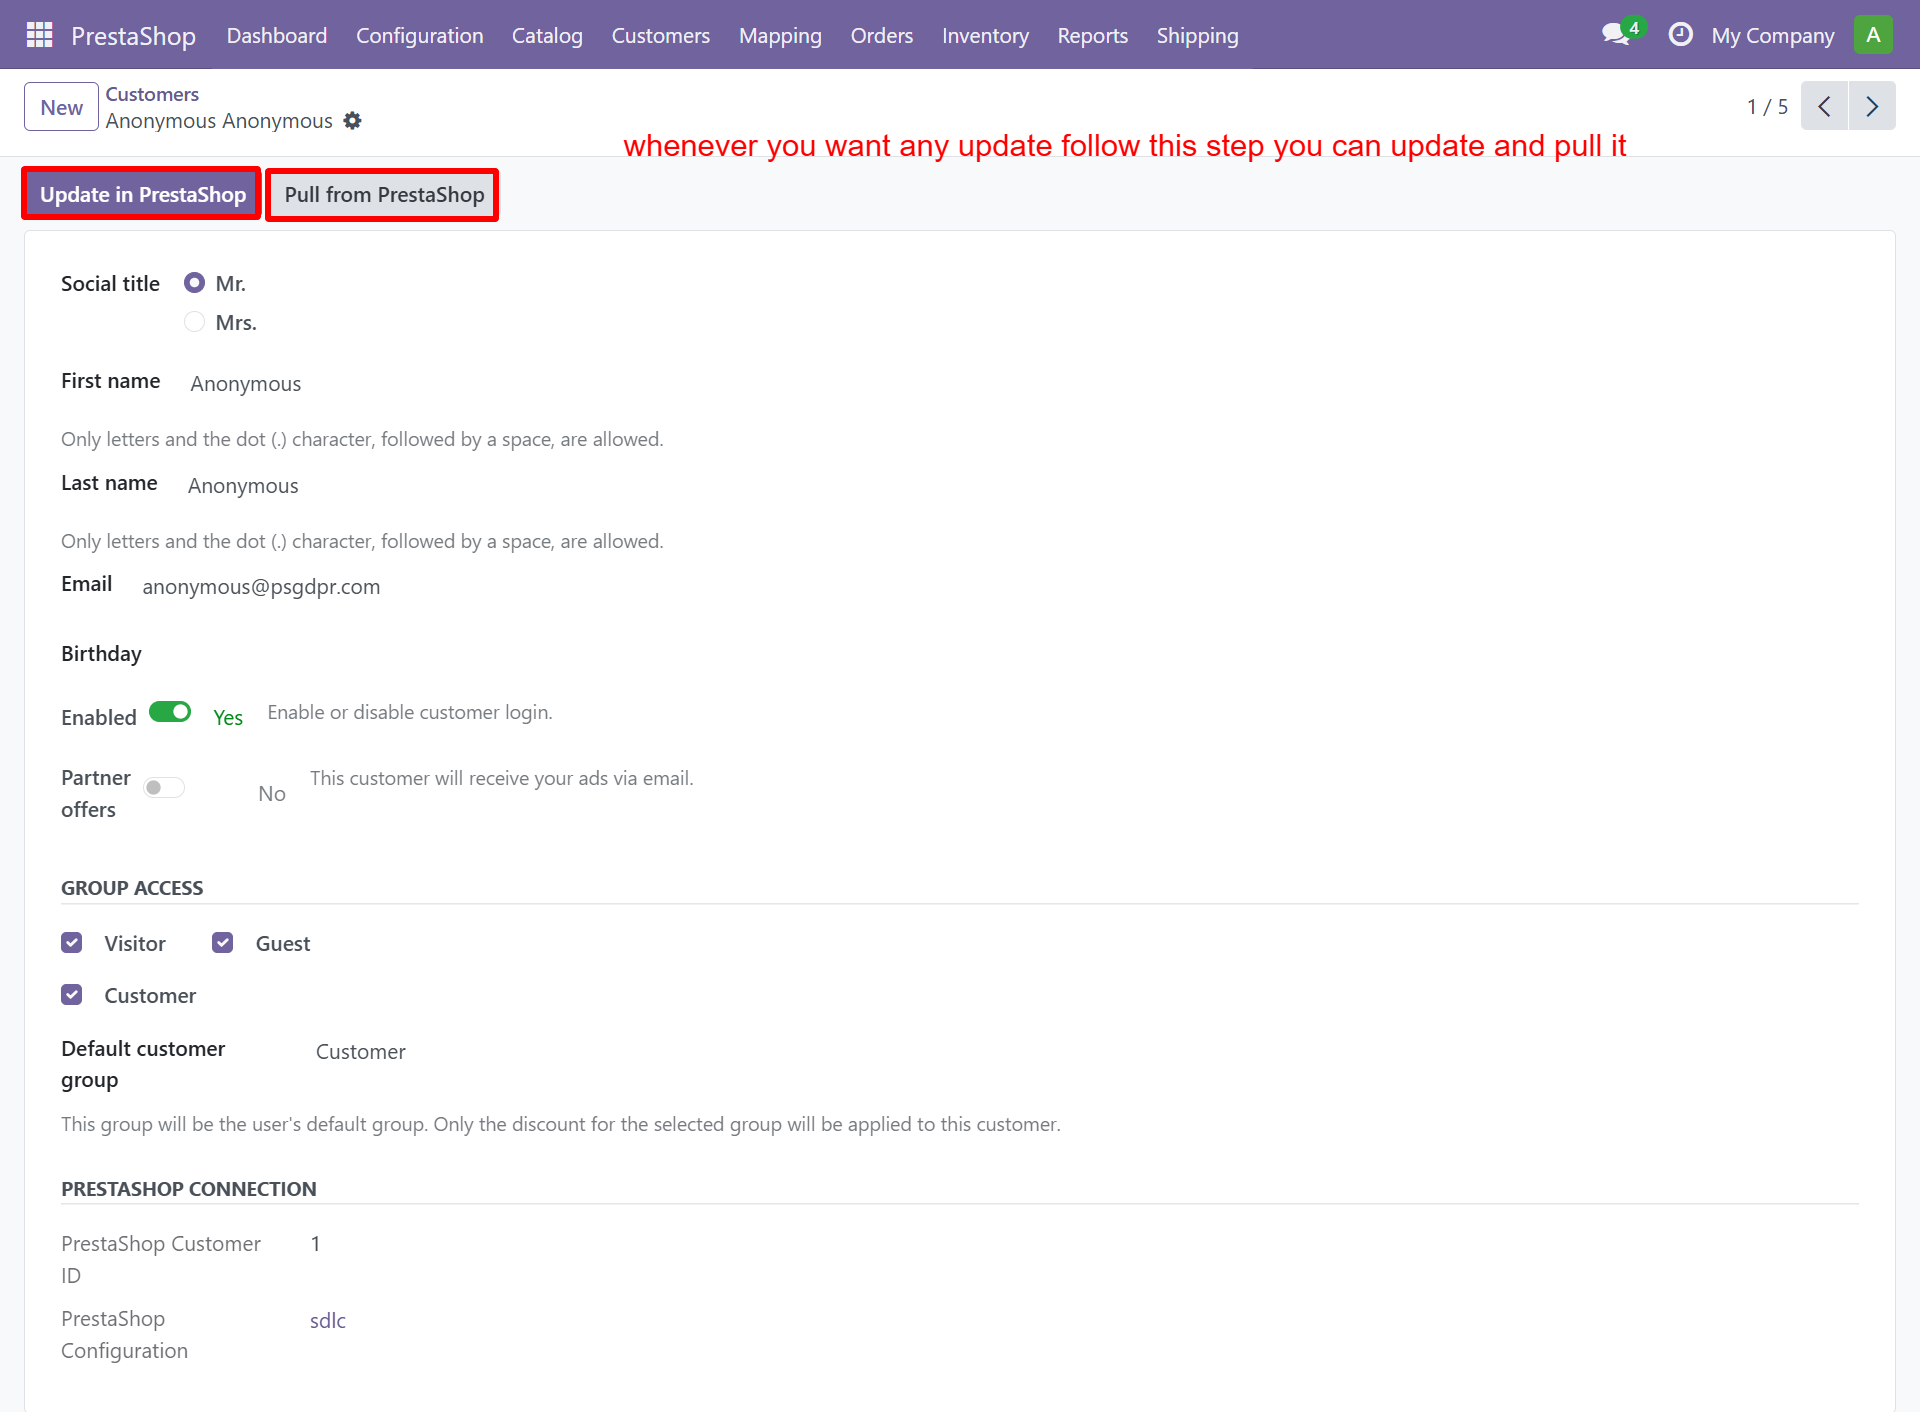Image resolution: width=1920 pixels, height=1412 pixels.
Task: Select the Mrs. radio button
Action: (195, 322)
